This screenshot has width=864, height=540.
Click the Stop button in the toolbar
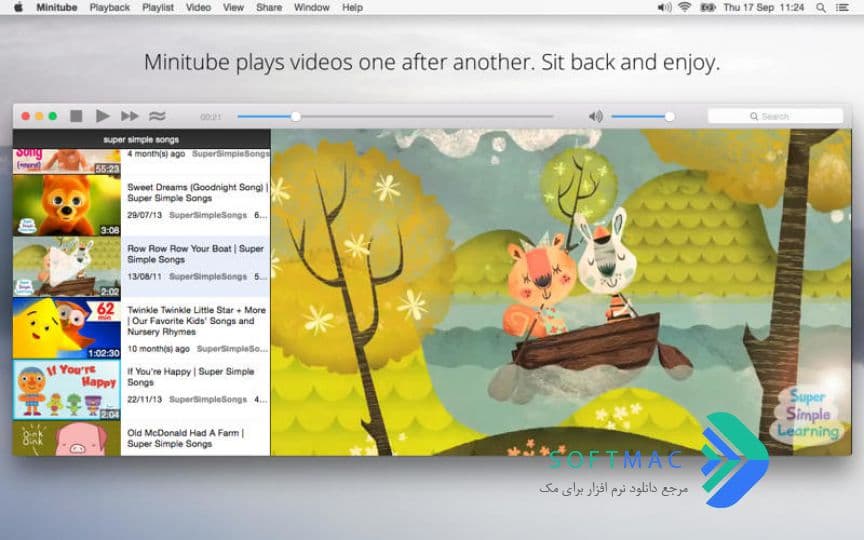point(76,116)
